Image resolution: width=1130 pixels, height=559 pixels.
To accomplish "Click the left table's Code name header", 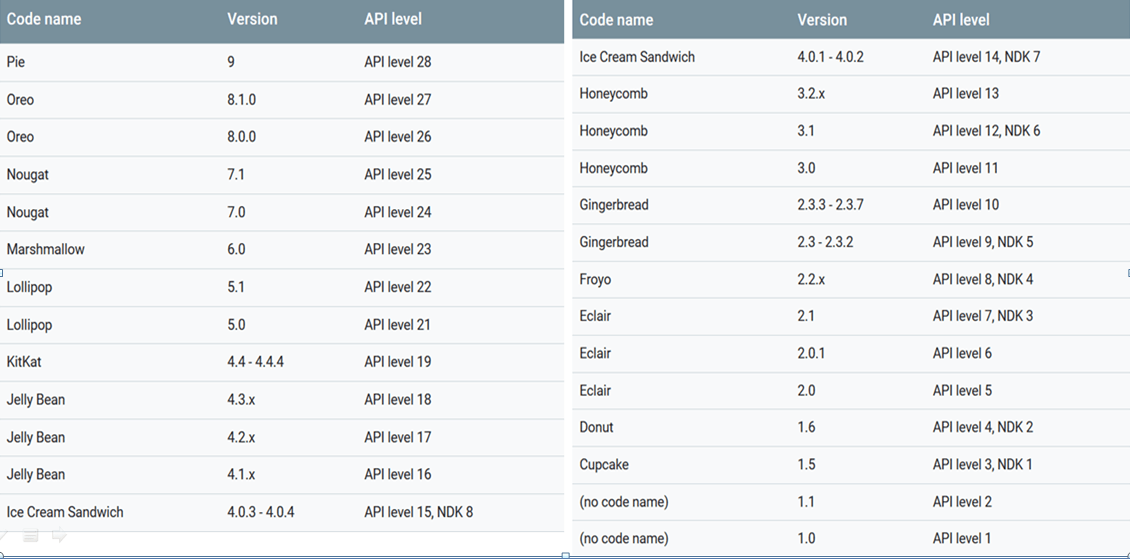I will (43, 19).
